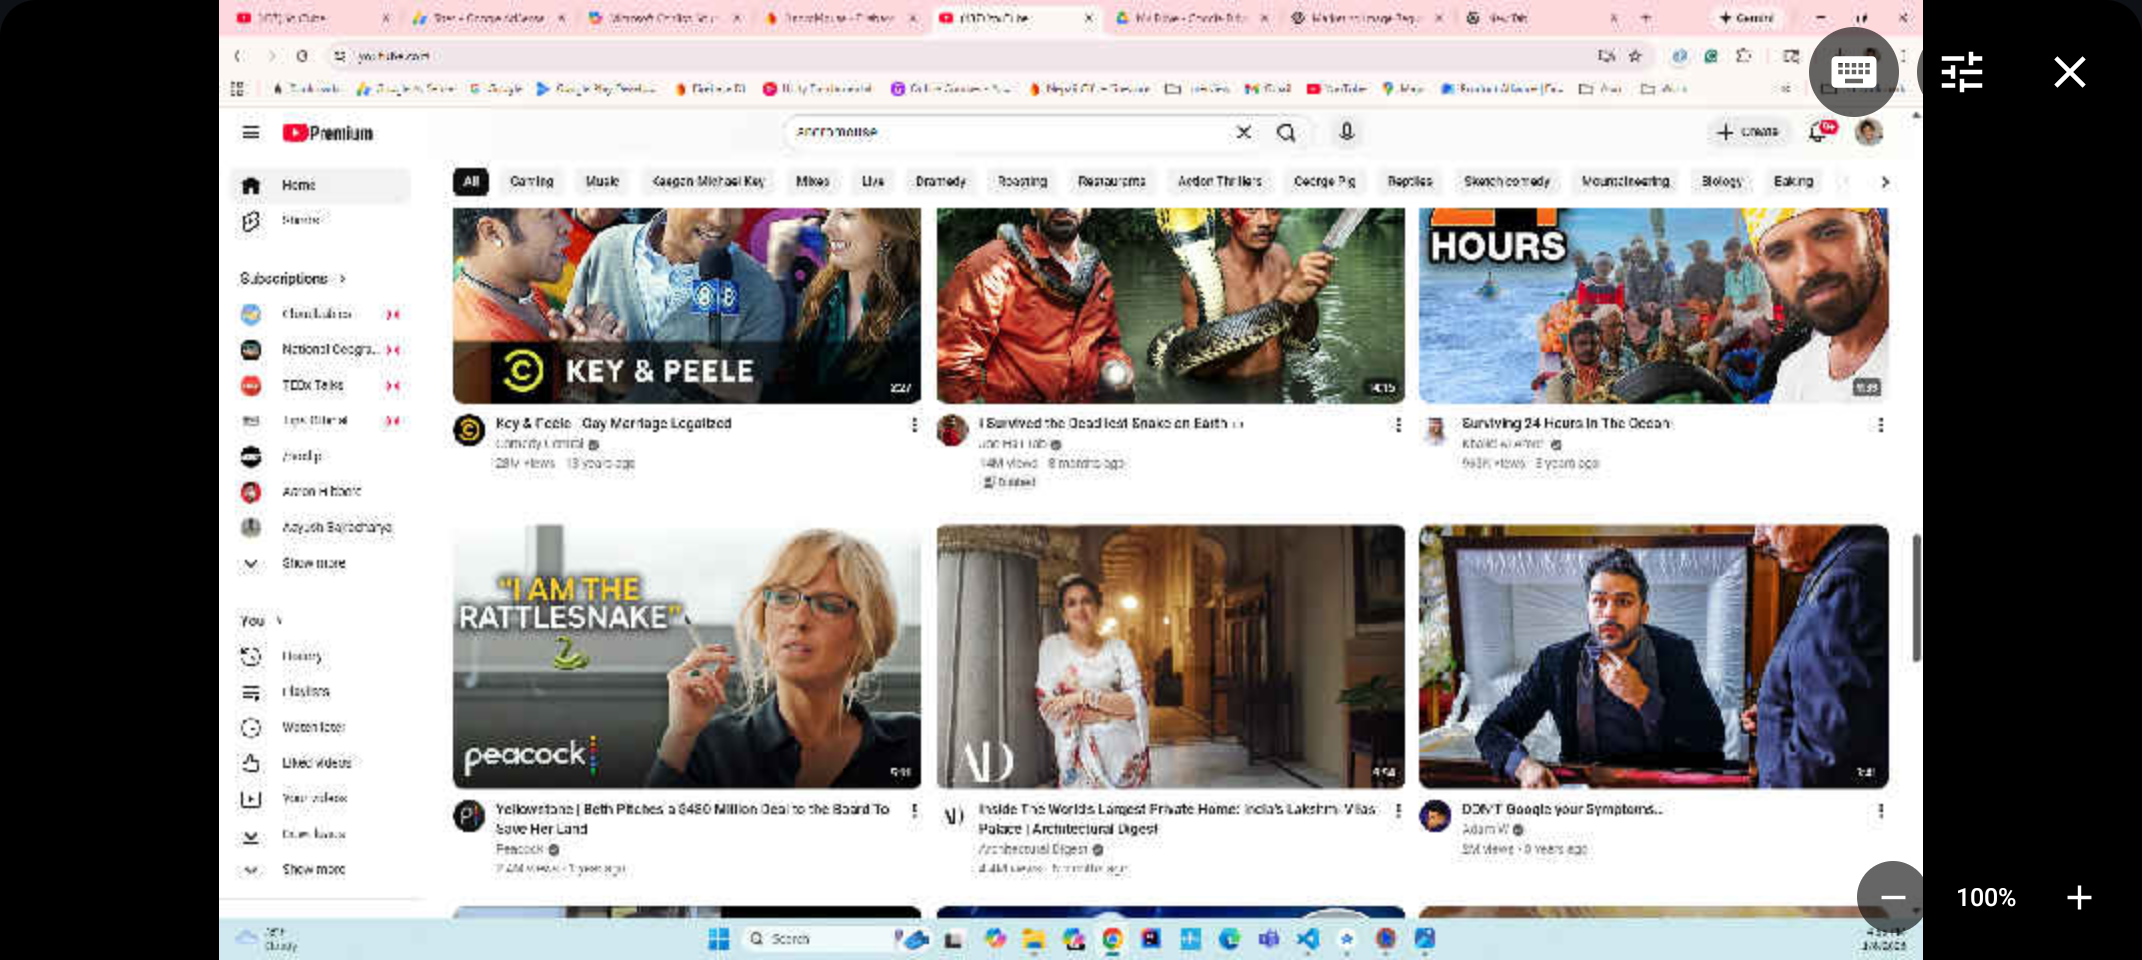Expand Show more under Subscriptions
This screenshot has height=960, width=2142.
pos(313,564)
